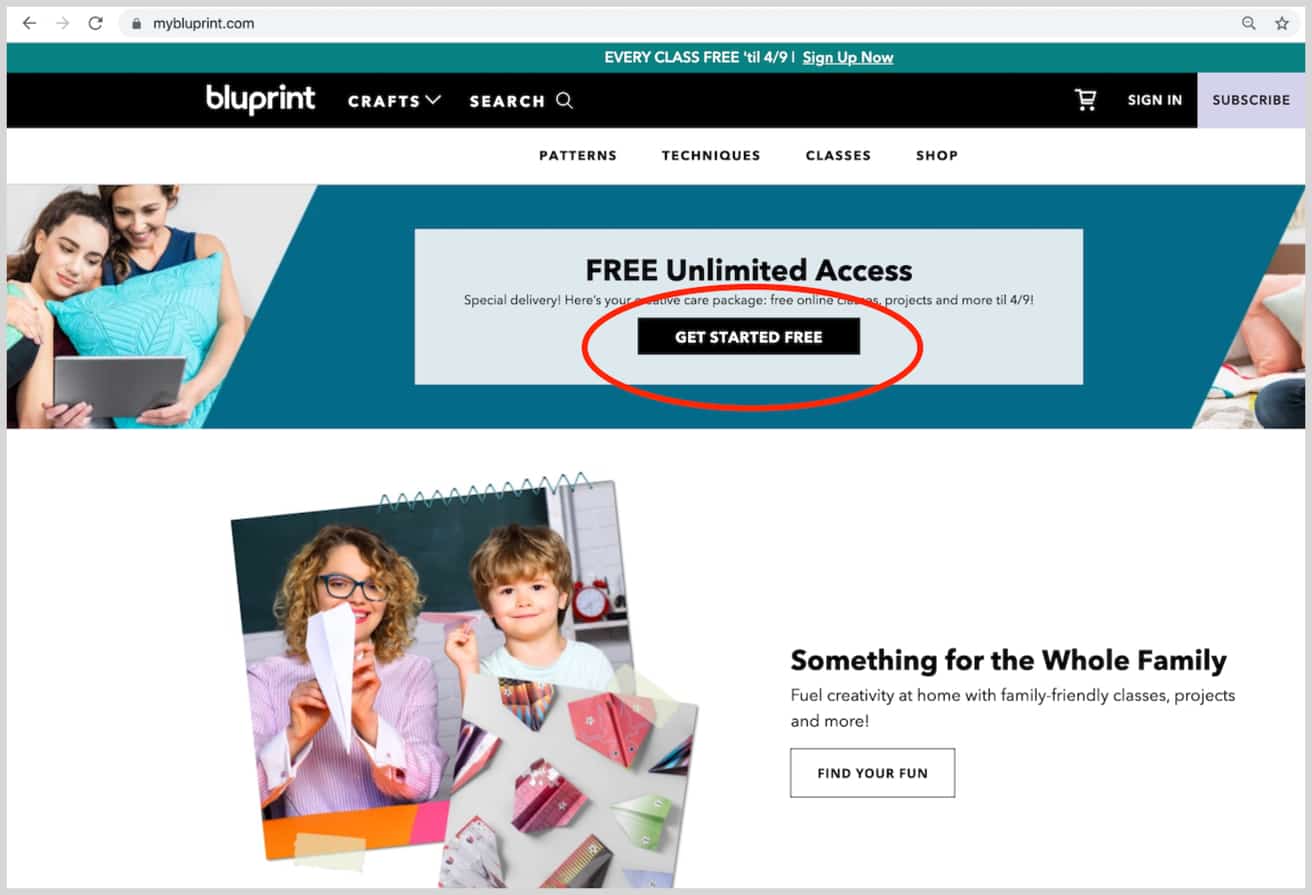1312x895 pixels.
Task: Reload the page with the refresh icon
Action: click(95, 23)
